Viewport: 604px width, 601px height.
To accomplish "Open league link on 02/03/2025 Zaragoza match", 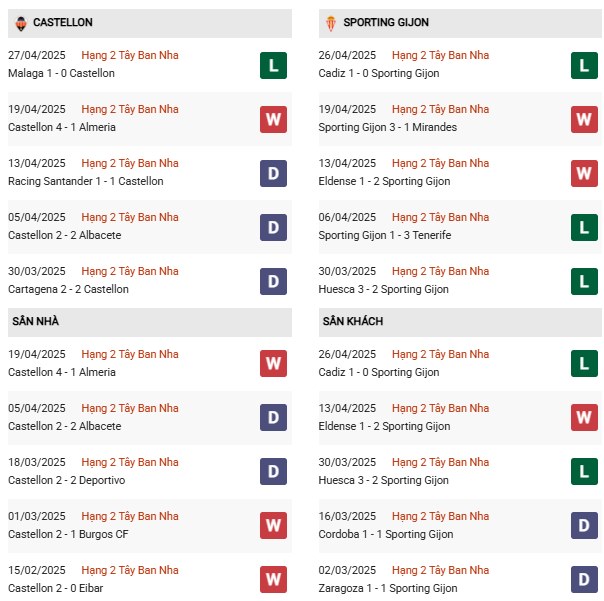I will [x=440, y=570].
